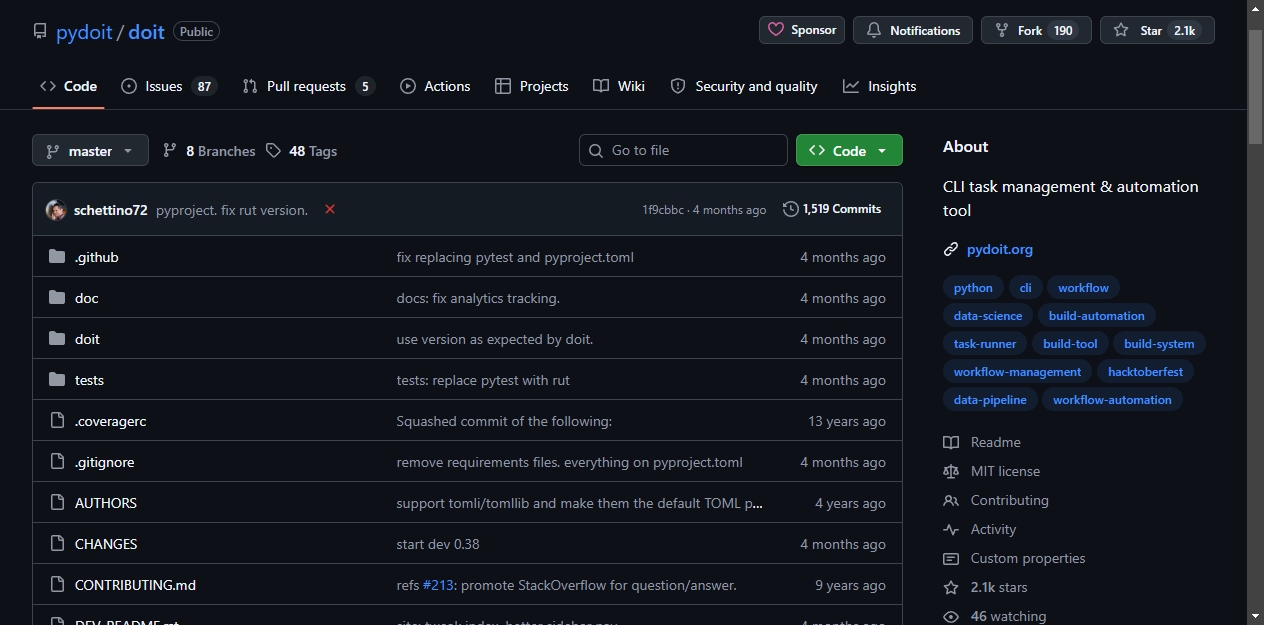Click the link icon next to pydoit.org

coord(951,249)
